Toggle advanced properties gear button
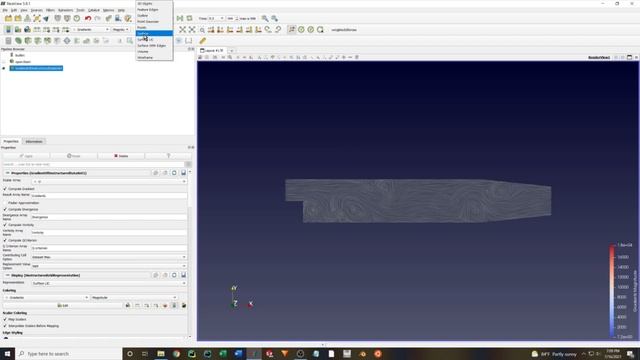The width and height of the screenshot is (640, 360). 188,164
